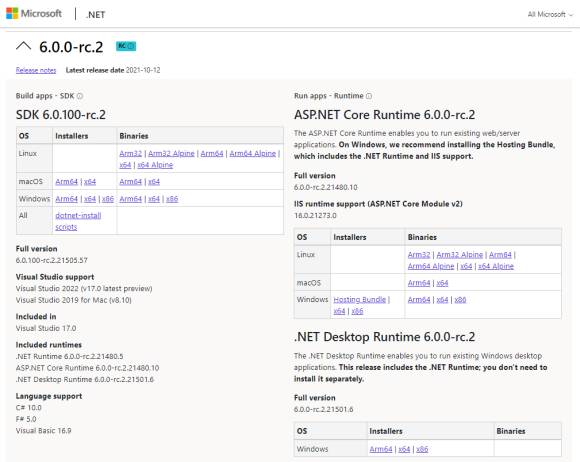Download SDK Linux Arm64 Alpine binary
The height and width of the screenshot is (462, 580).
pos(253,154)
